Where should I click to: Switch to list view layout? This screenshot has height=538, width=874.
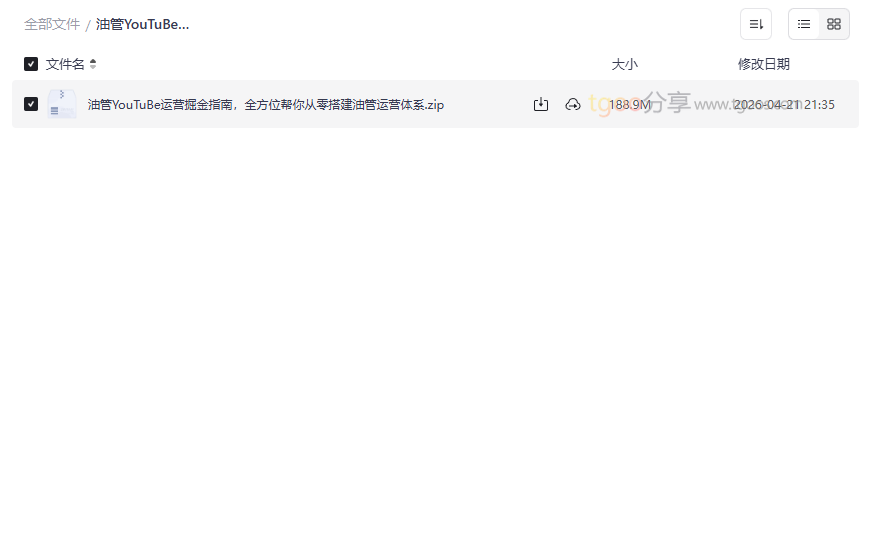coord(803,24)
